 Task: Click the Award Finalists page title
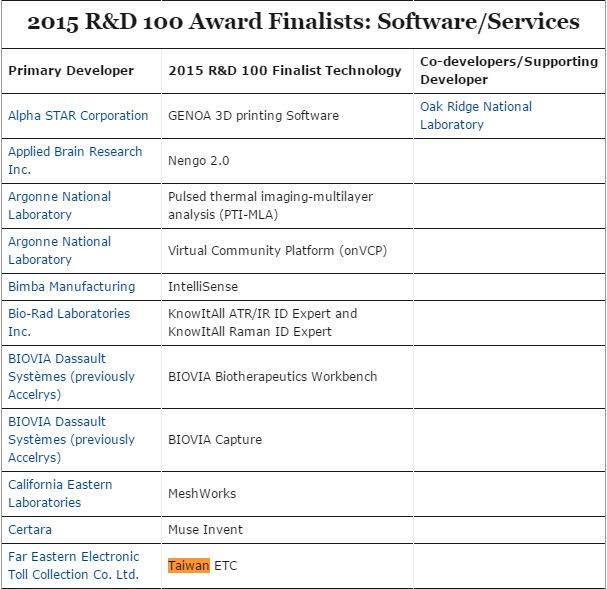303,22
